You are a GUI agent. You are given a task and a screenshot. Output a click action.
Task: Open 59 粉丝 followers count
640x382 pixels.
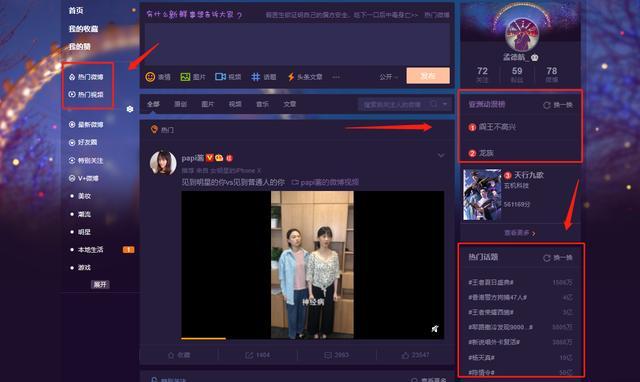click(517, 75)
